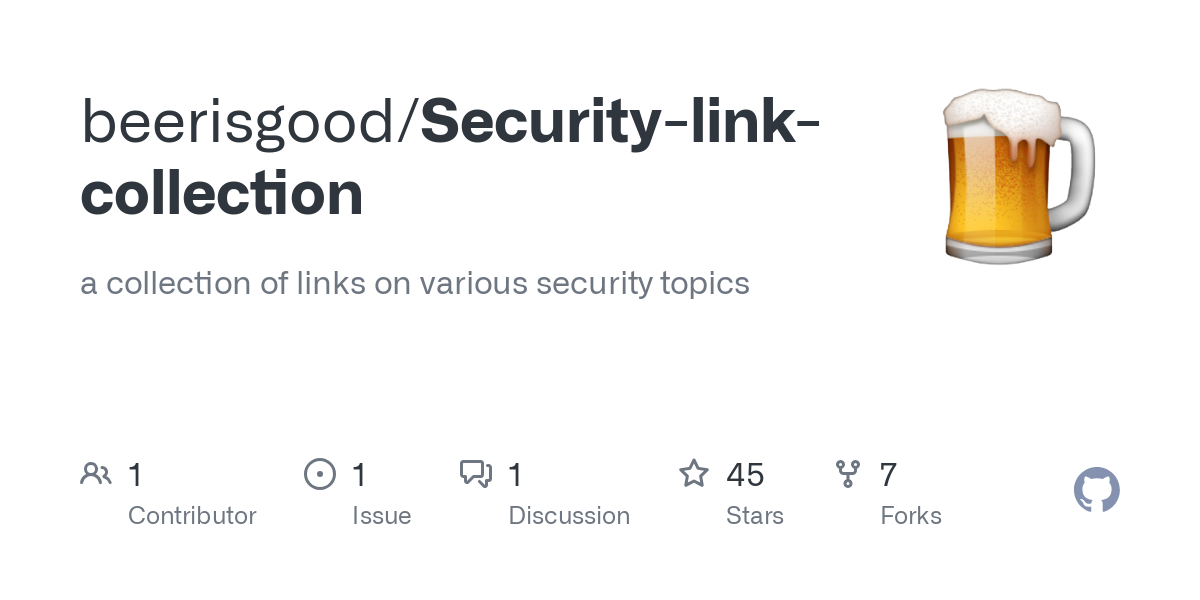Click the contributors people icon
Image resolution: width=1200 pixels, height=600 pixels.
[96, 474]
